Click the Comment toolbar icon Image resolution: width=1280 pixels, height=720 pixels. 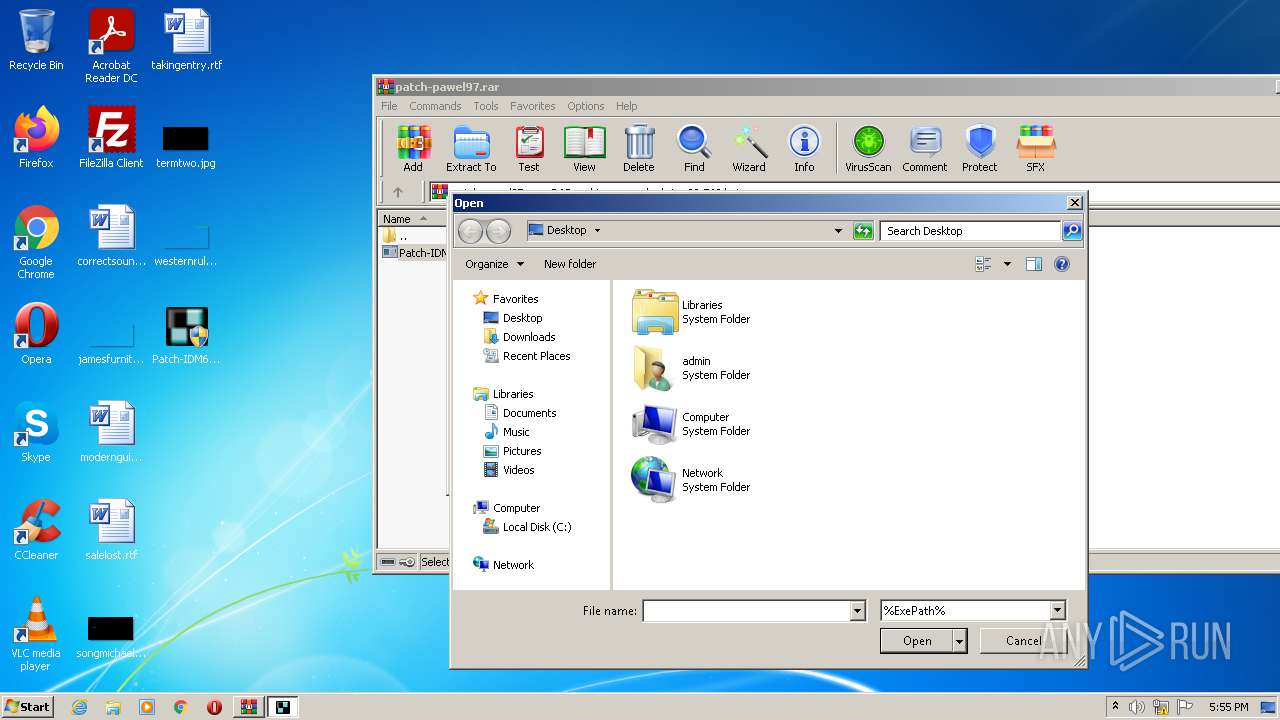pyautogui.click(x=925, y=149)
